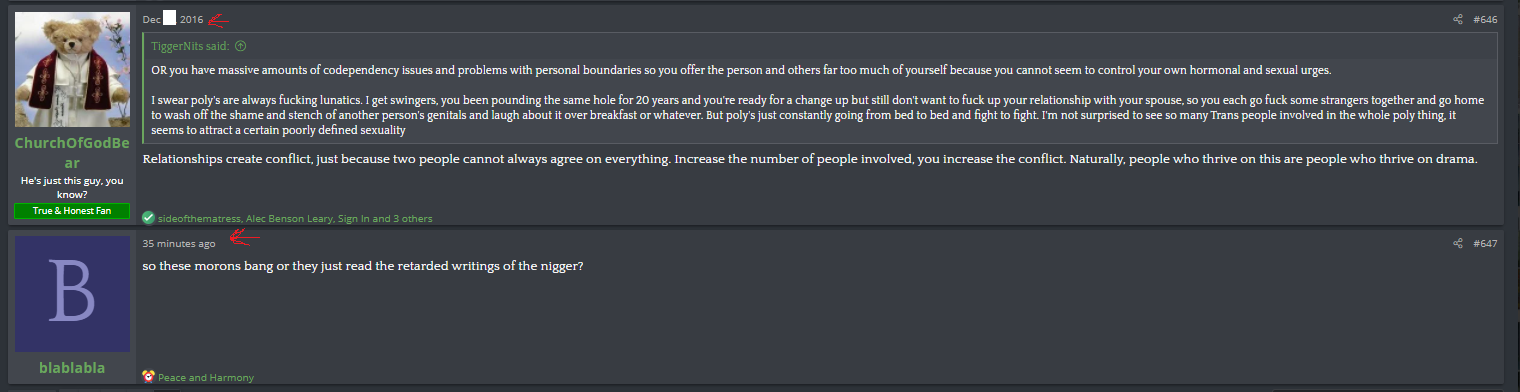Click the Peace and Harmony reaction icon
This screenshot has height=392, width=1520.
tap(148, 377)
